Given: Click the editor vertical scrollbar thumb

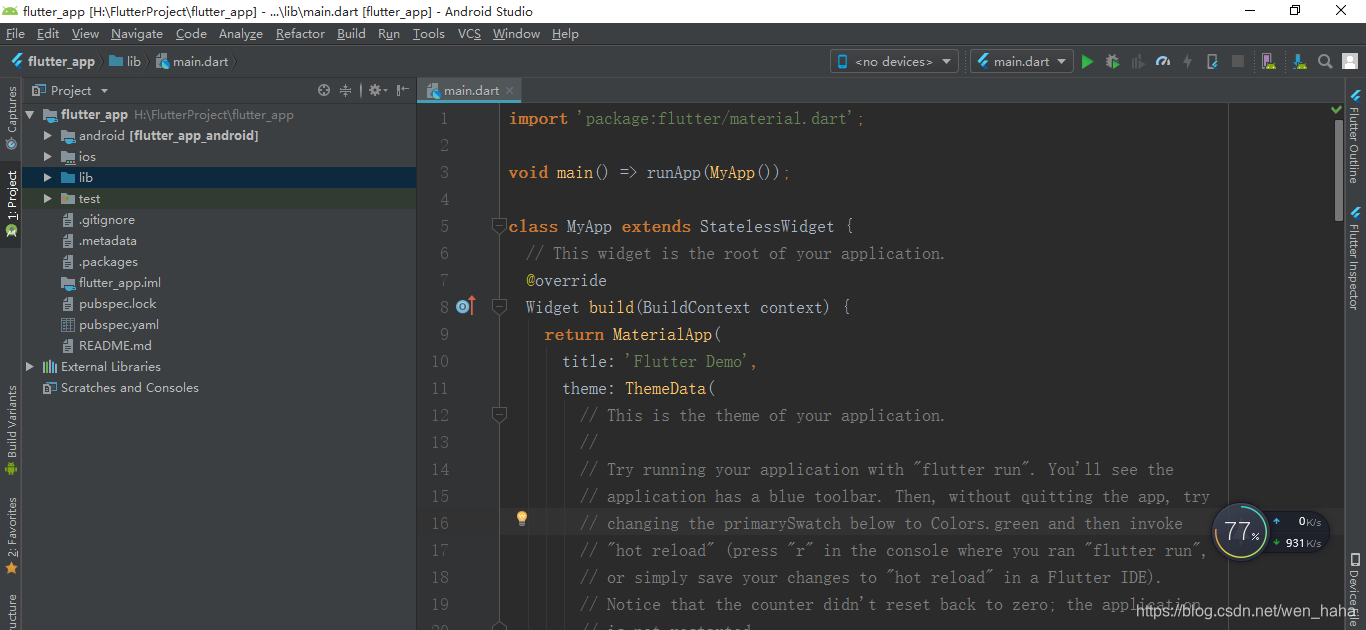Looking at the screenshot, I should click(x=1339, y=170).
